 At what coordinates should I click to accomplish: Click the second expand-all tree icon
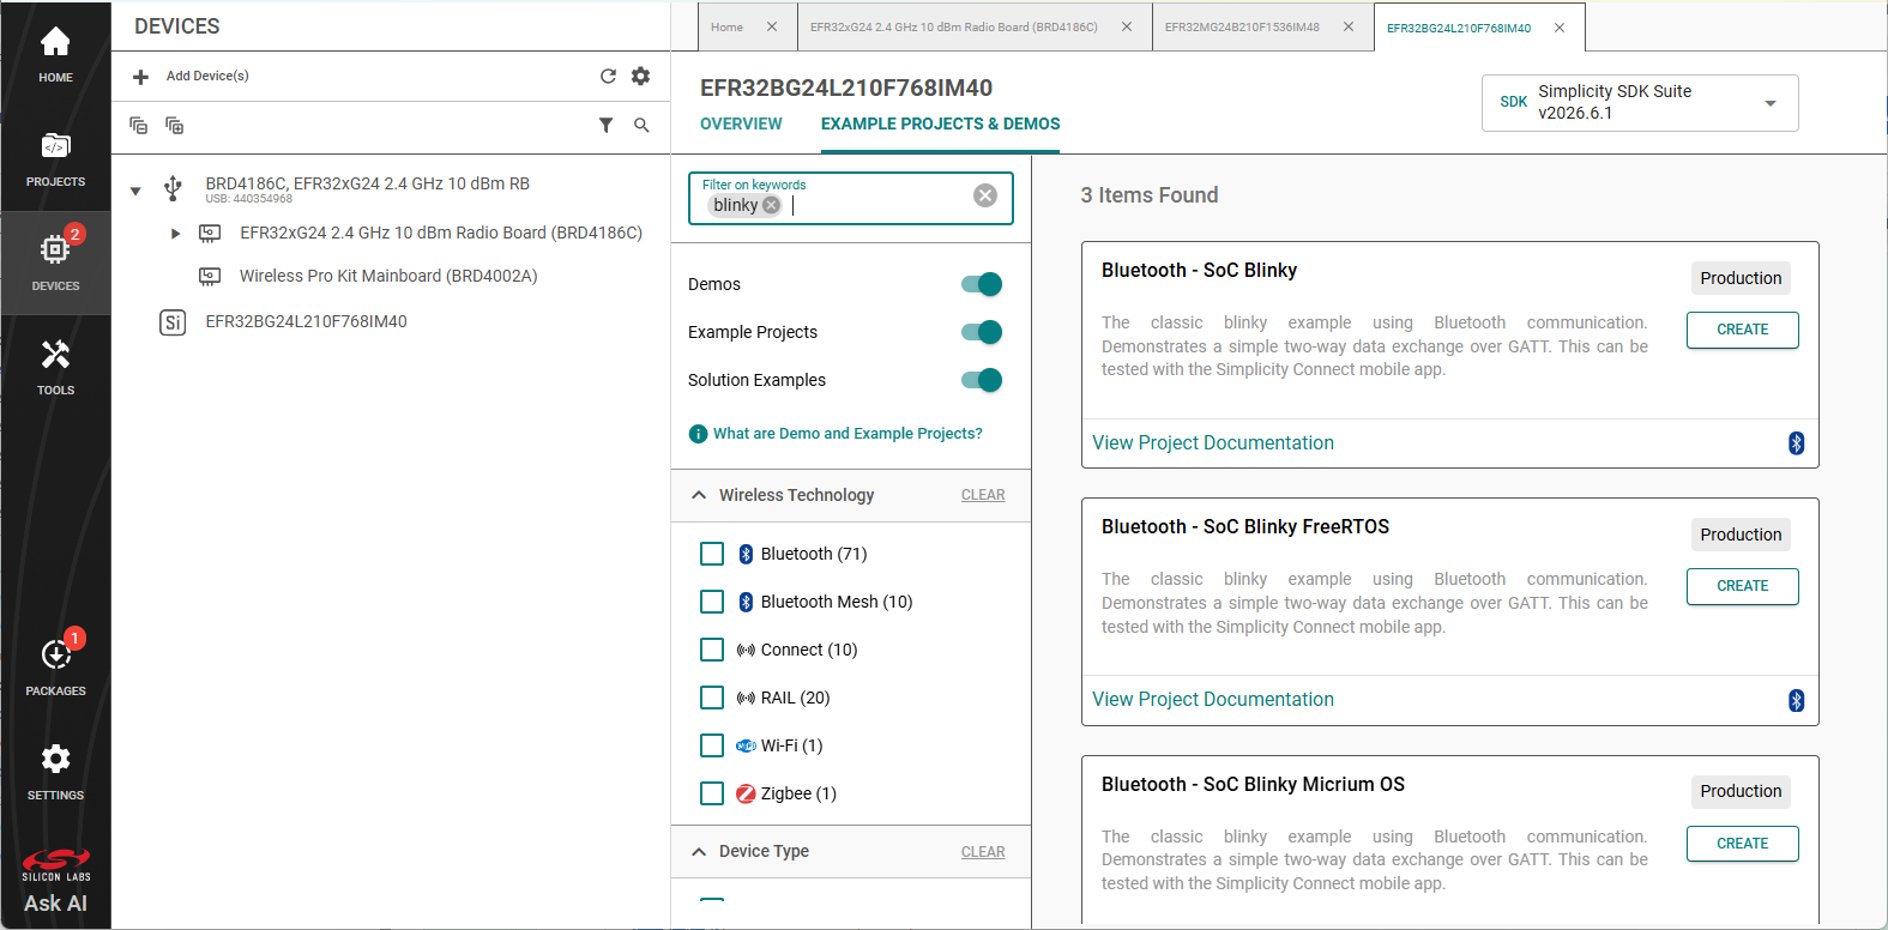click(x=174, y=125)
